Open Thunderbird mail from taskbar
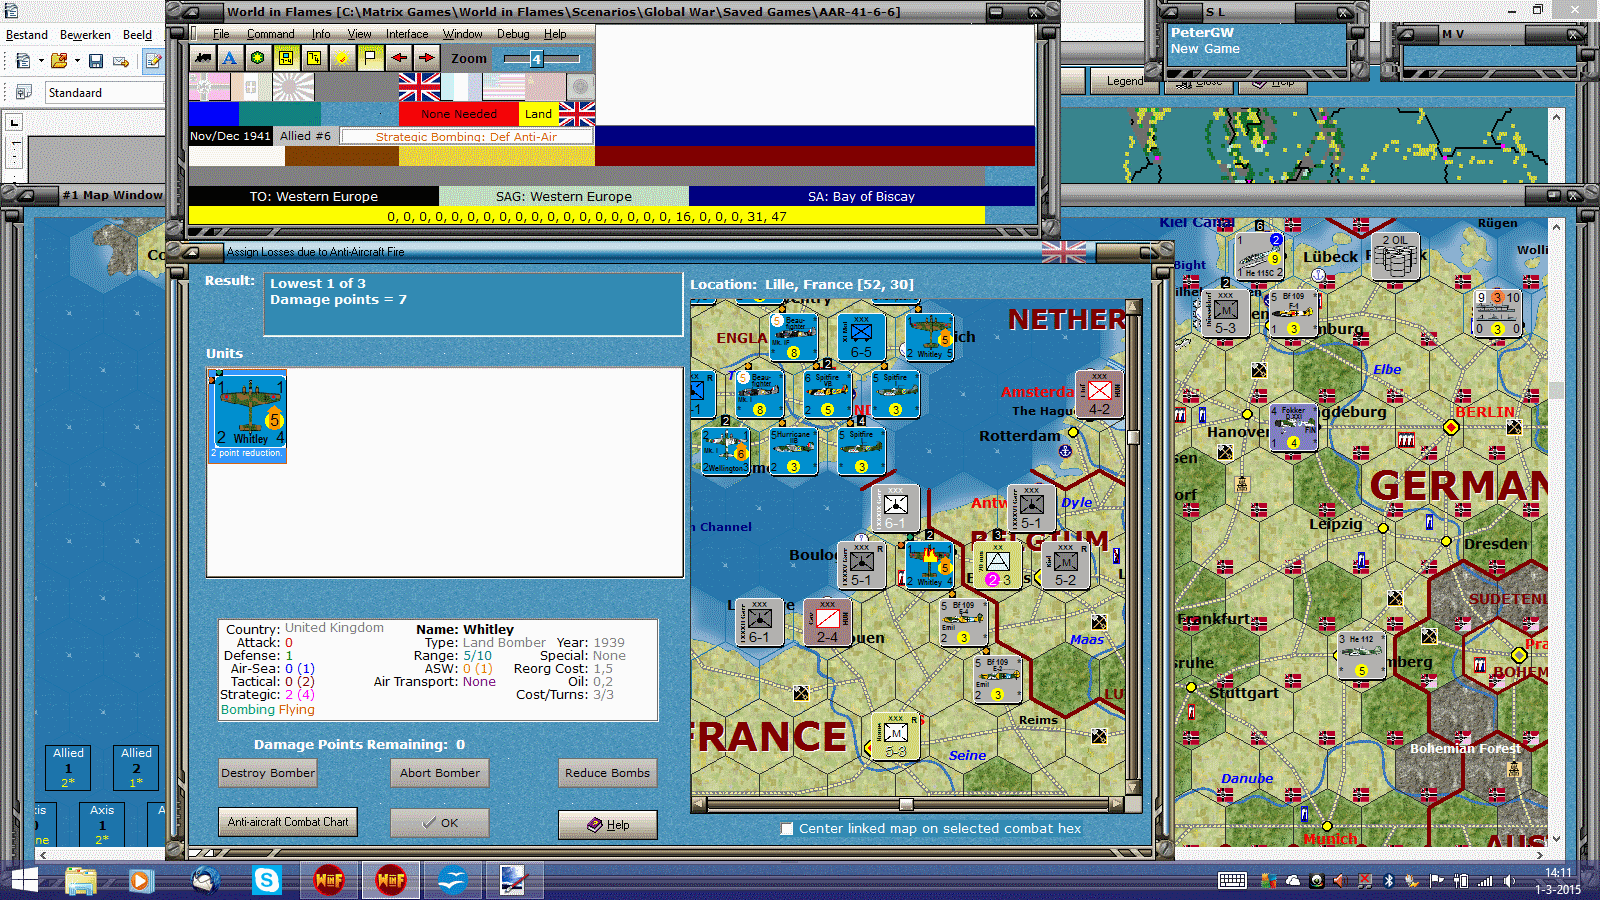 coord(205,880)
